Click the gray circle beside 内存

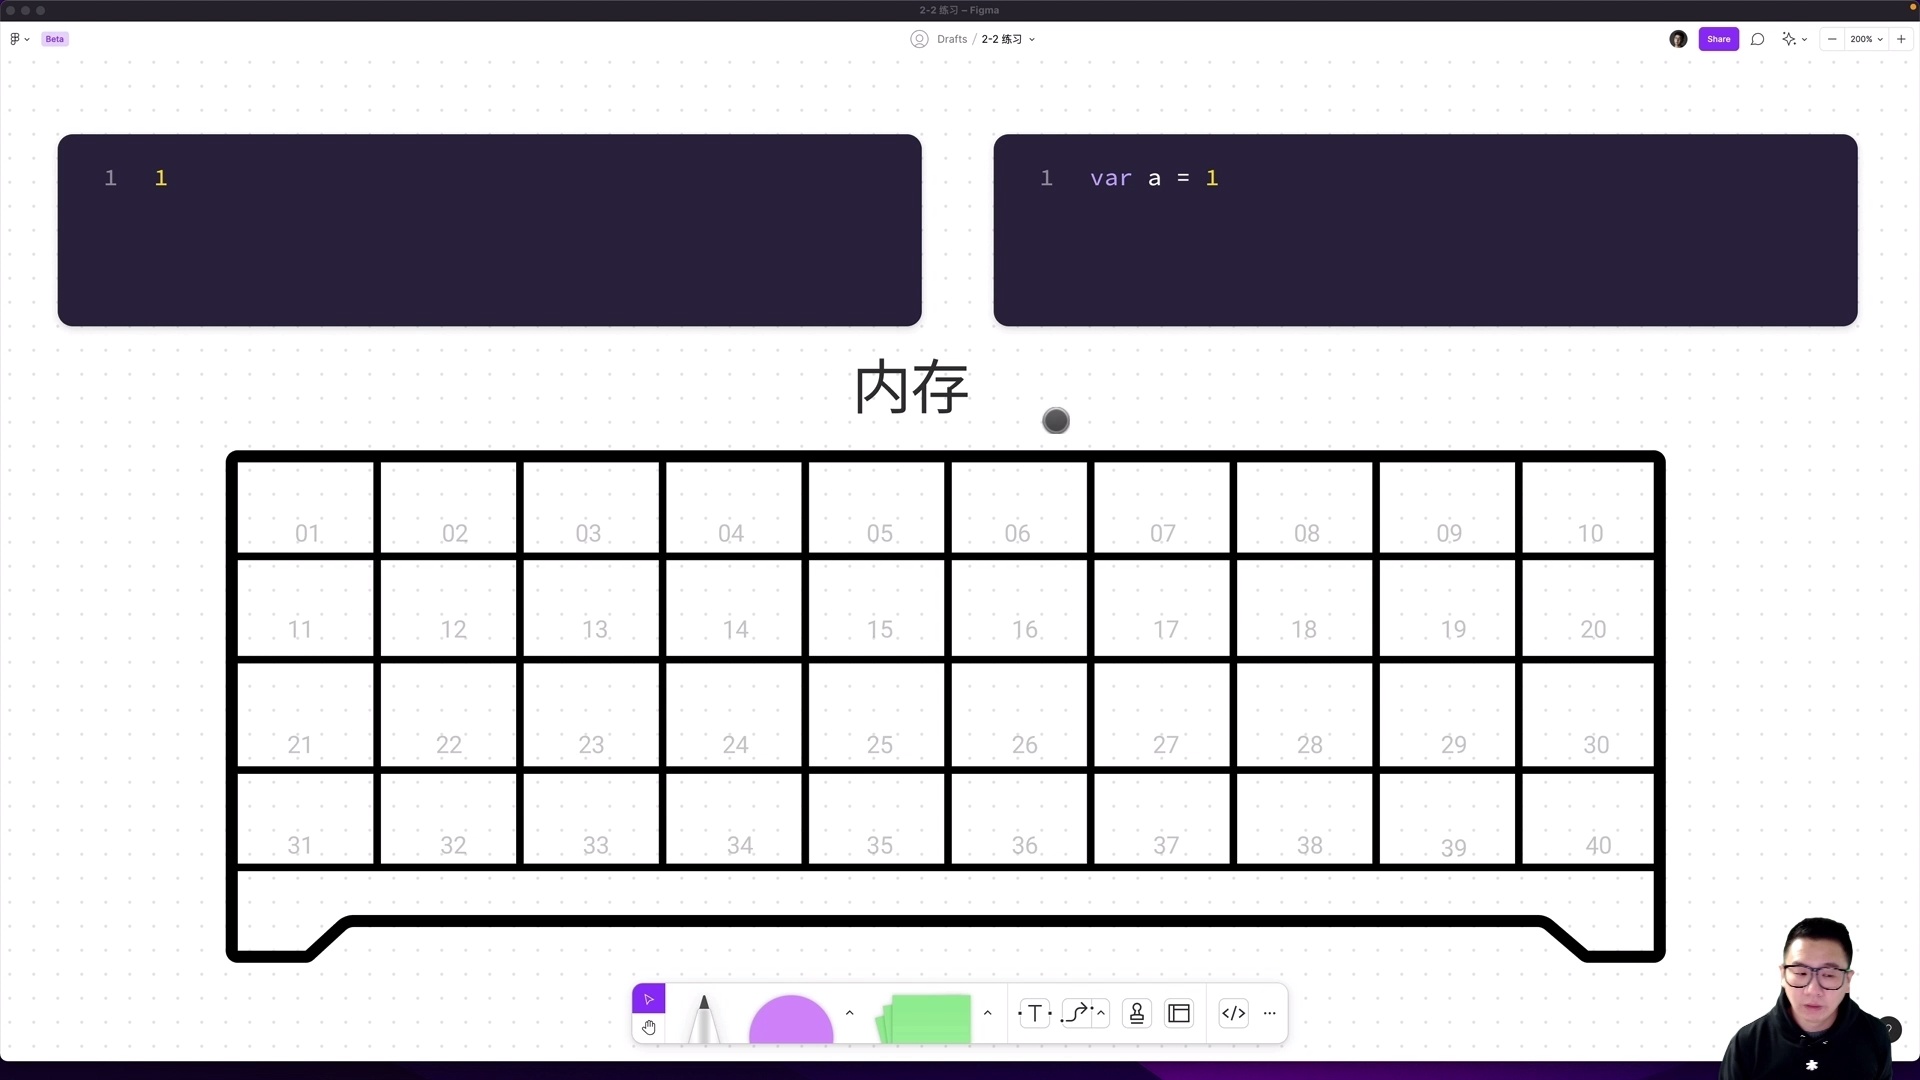point(1056,421)
